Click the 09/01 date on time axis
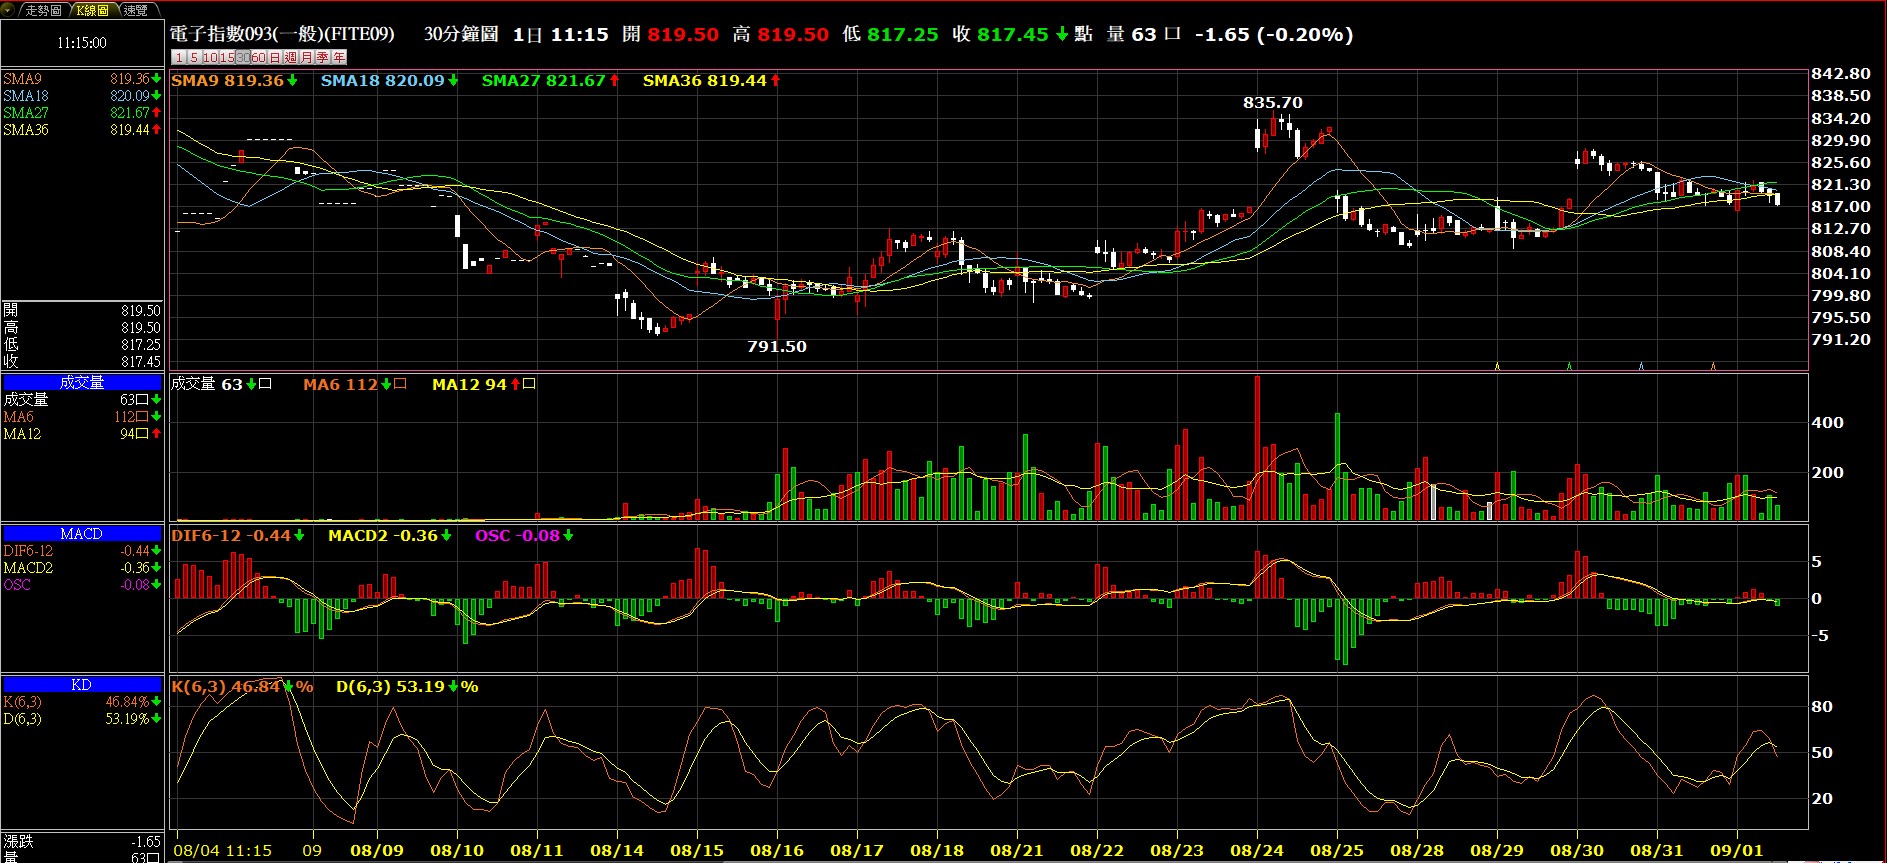 pos(1737,851)
